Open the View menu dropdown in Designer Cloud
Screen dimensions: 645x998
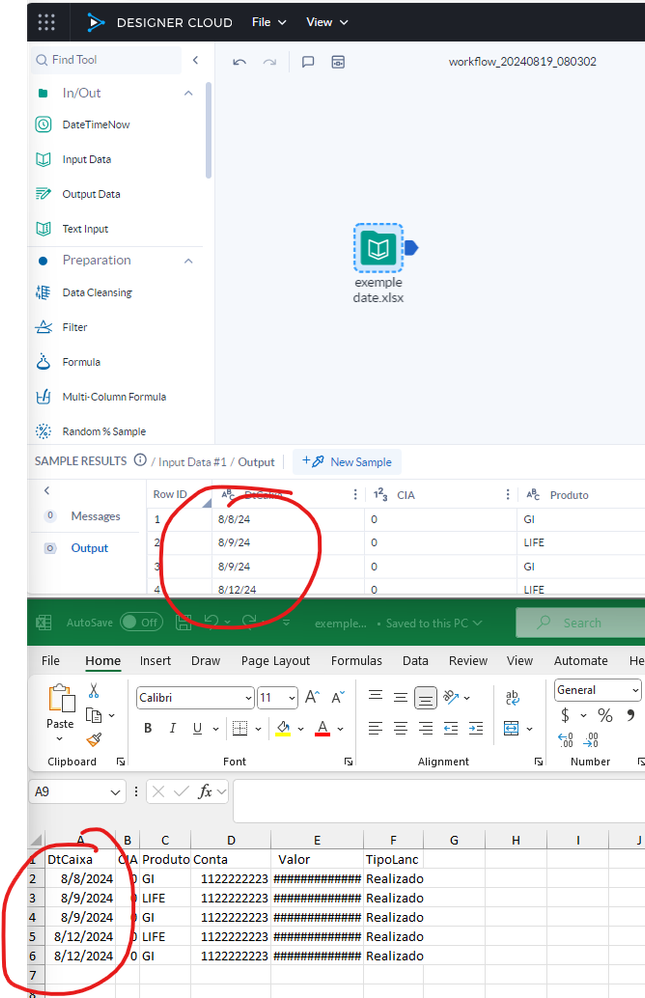[x=327, y=22]
